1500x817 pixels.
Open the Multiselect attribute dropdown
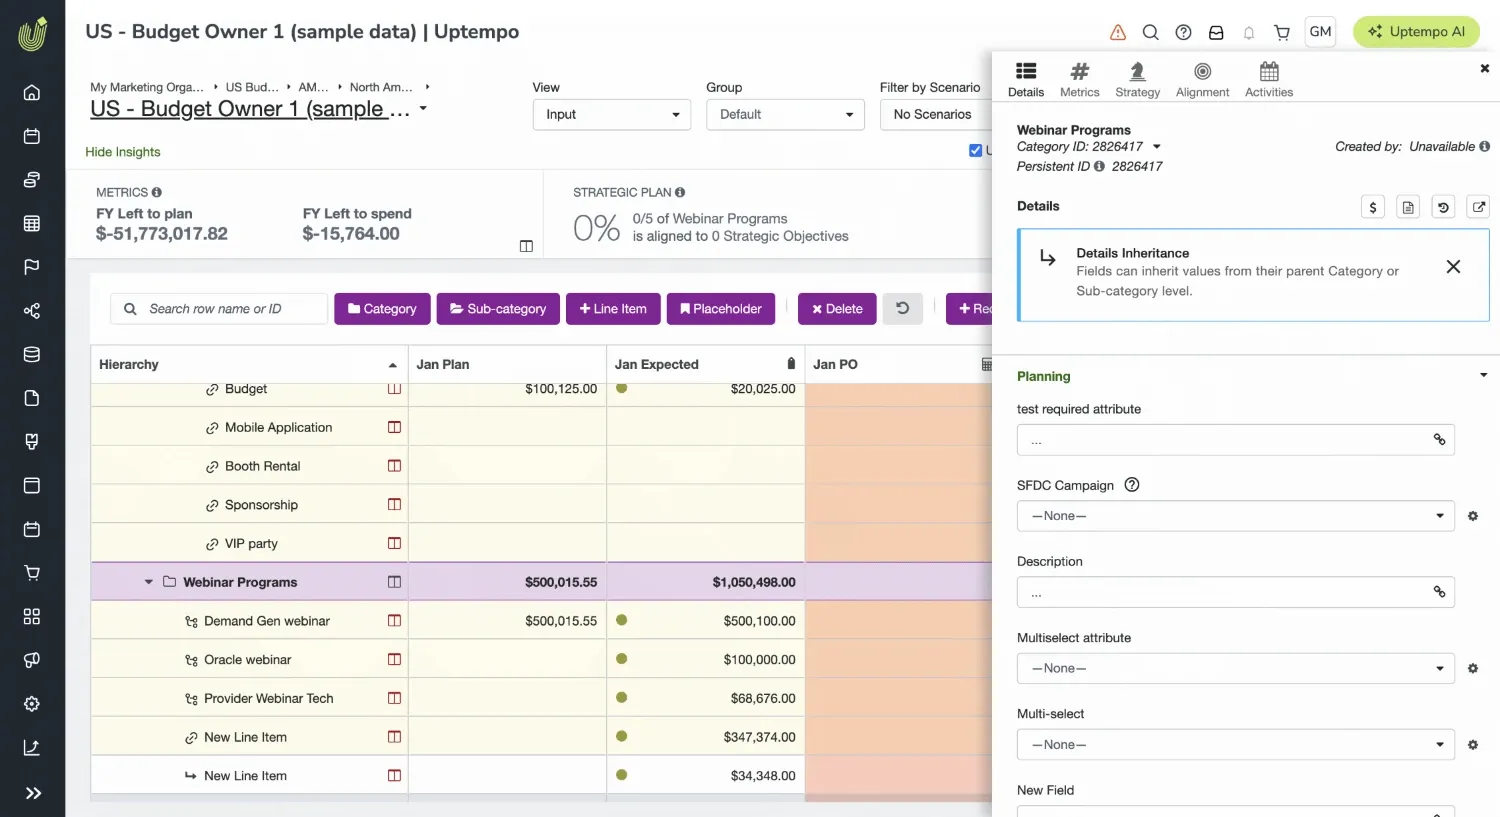click(x=1235, y=668)
